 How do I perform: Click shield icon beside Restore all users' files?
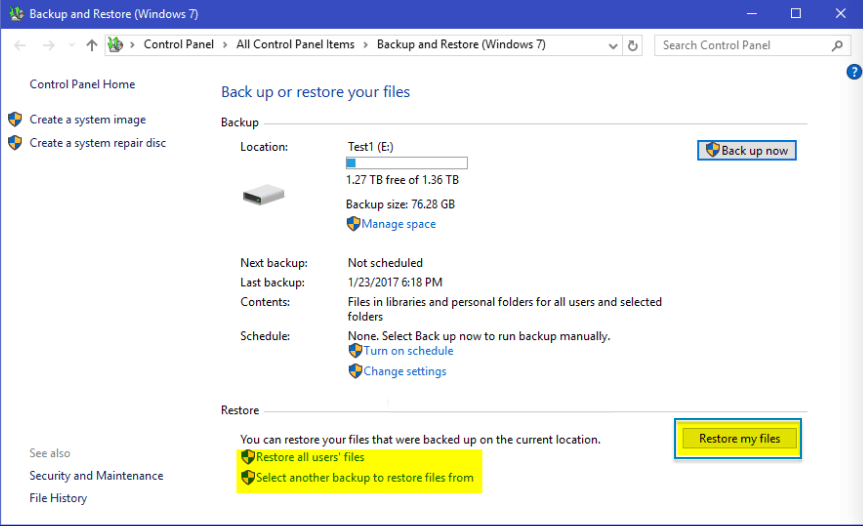[x=248, y=457]
